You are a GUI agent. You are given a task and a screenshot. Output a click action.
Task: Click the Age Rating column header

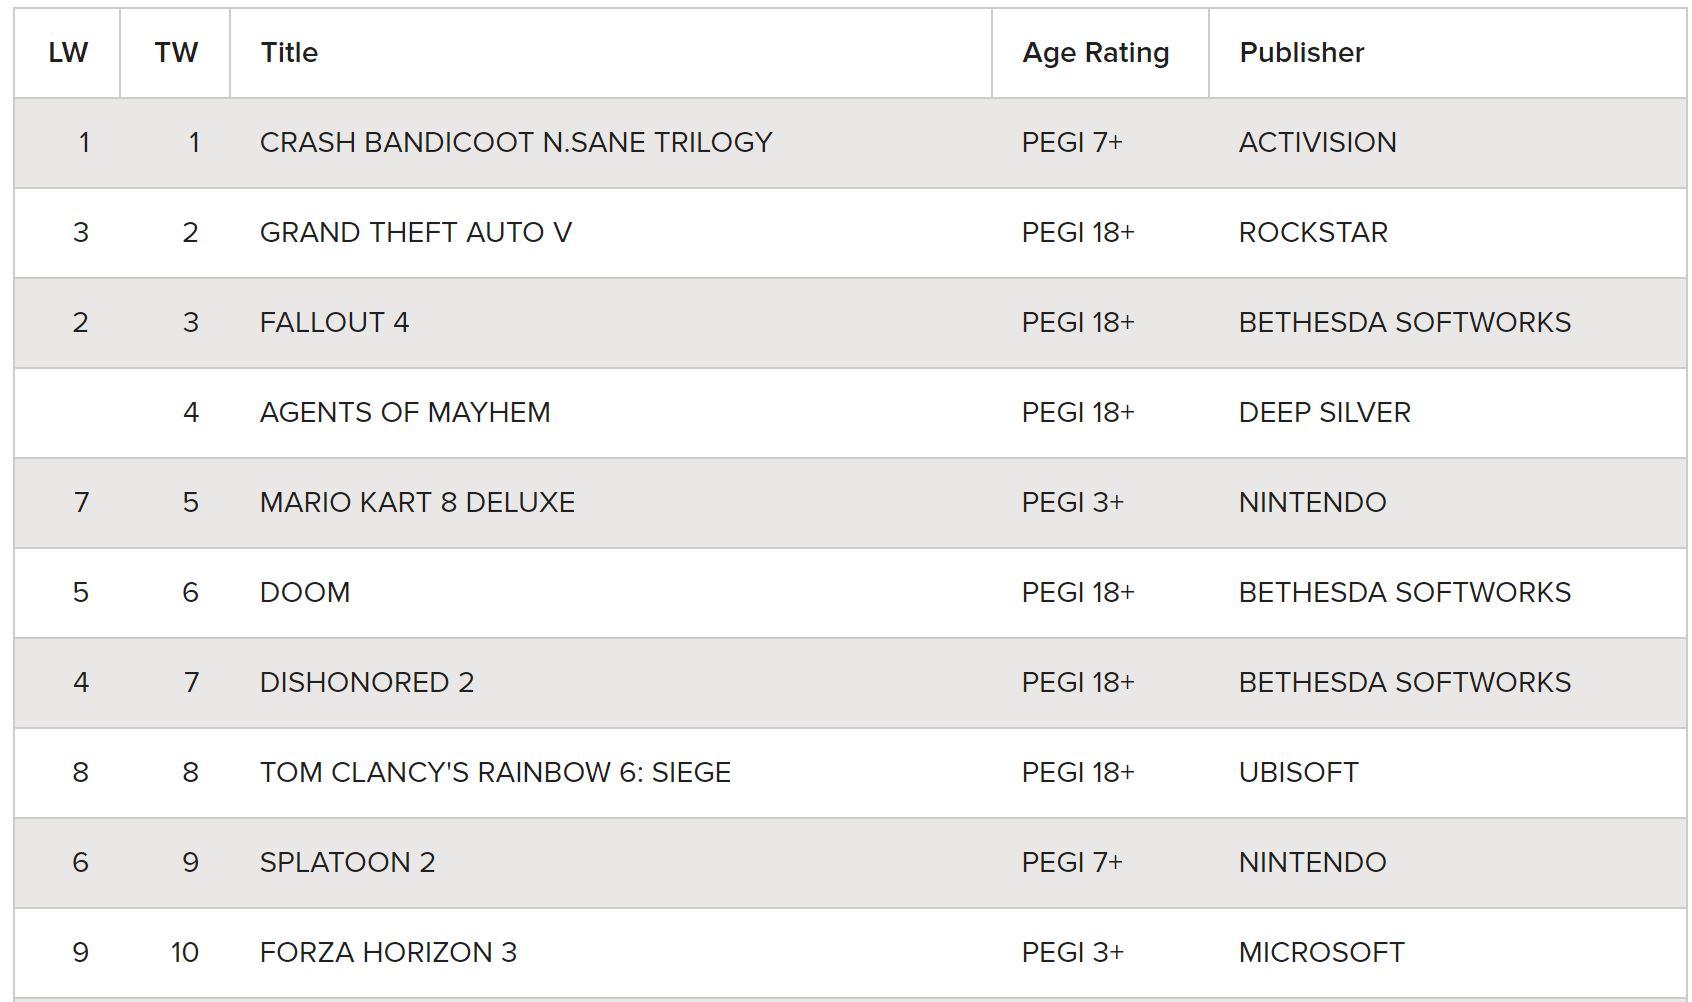pos(1095,53)
